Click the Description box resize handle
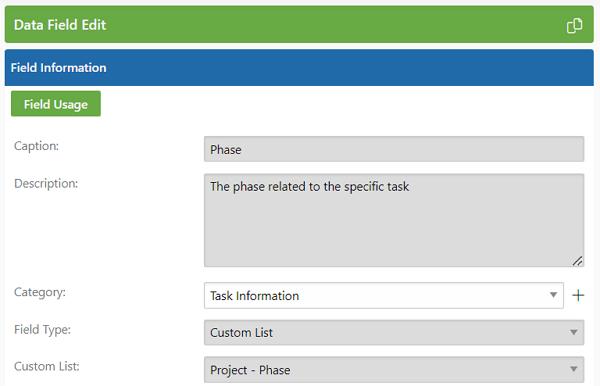The width and height of the screenshot is (600, 386). click(x=577, y=261)
